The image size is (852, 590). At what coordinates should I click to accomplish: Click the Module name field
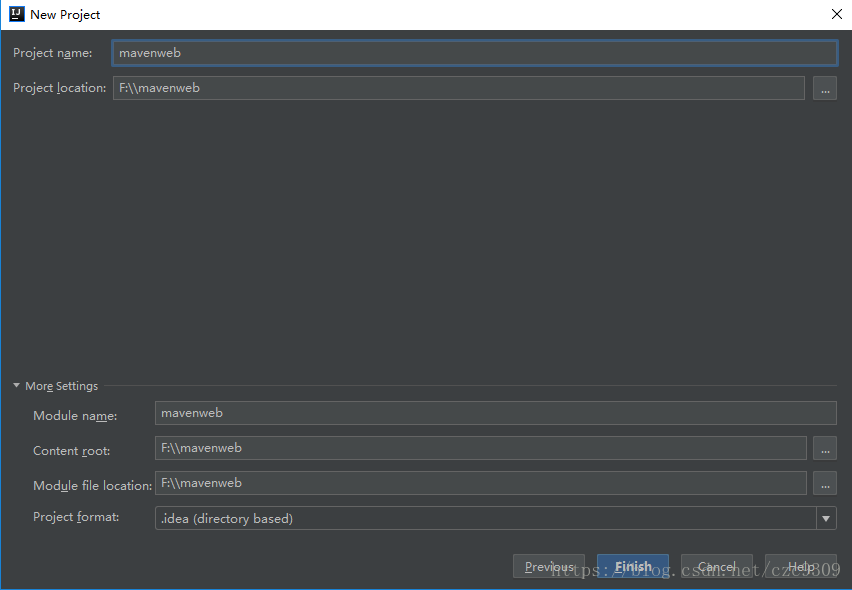coord(496,413)
